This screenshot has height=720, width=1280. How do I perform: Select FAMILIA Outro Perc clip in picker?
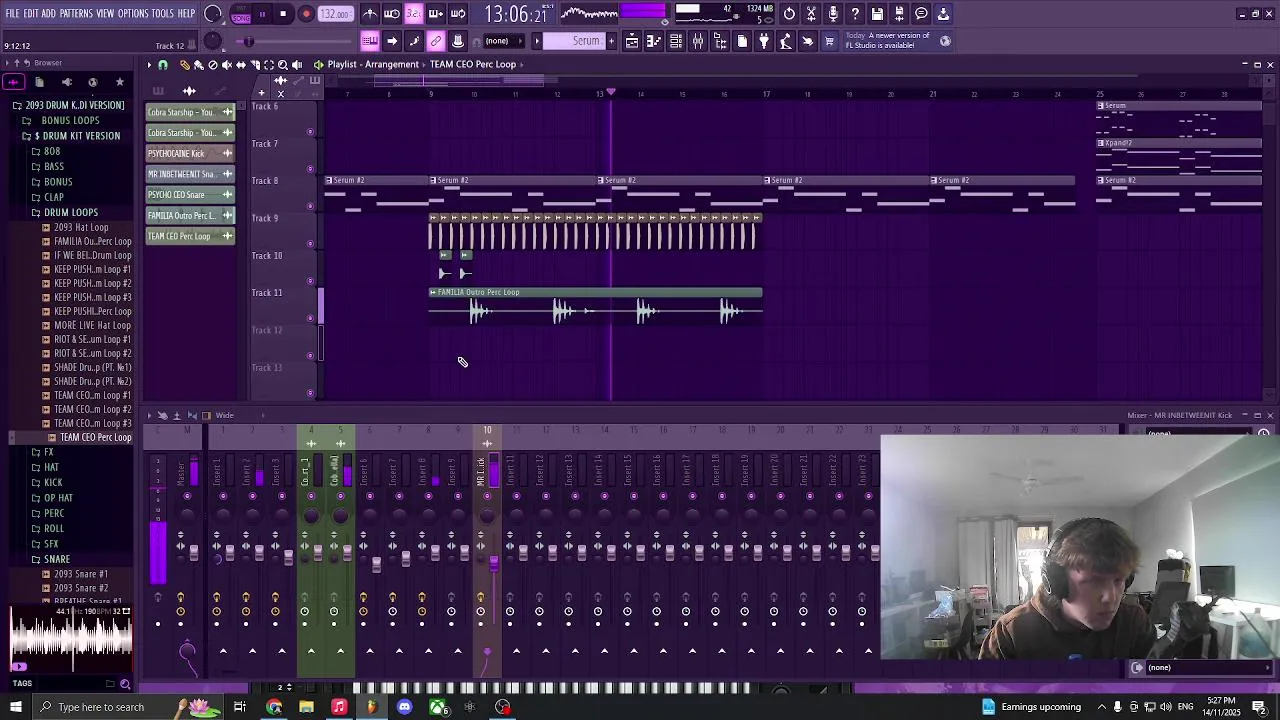pyautogui.click(x=190, y=215)
